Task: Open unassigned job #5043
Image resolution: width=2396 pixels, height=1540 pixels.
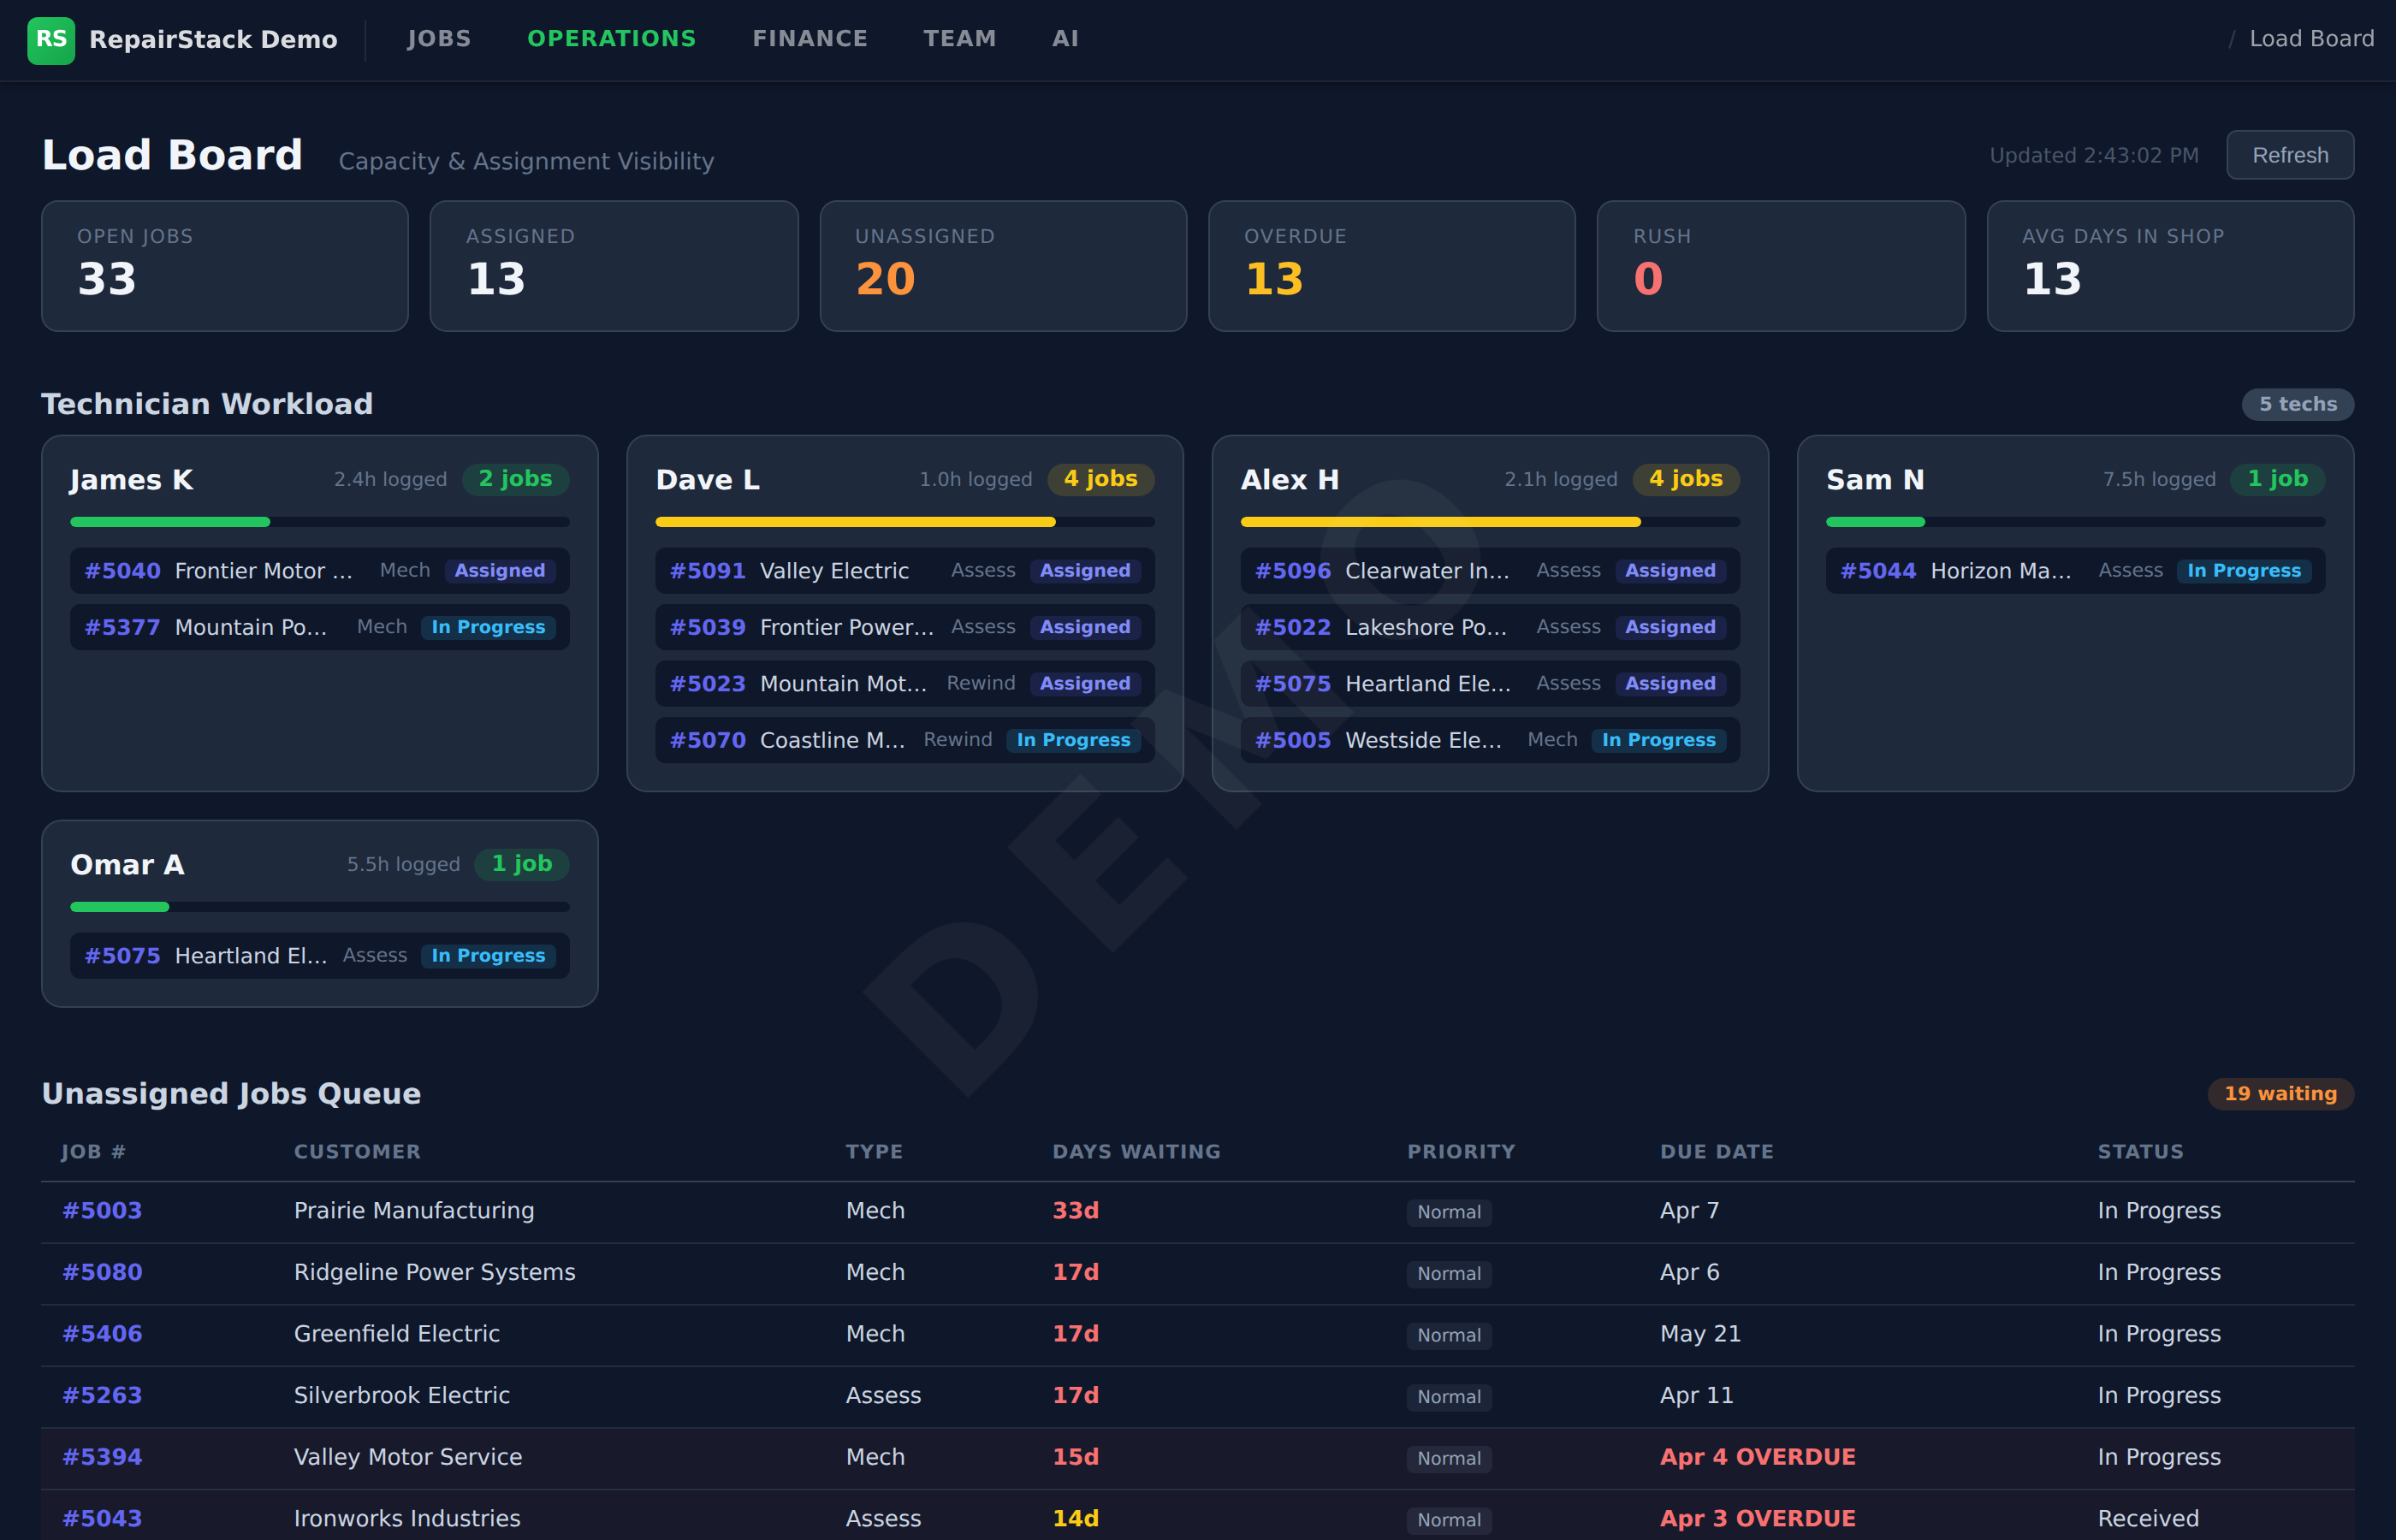Action: [102, 1519]
